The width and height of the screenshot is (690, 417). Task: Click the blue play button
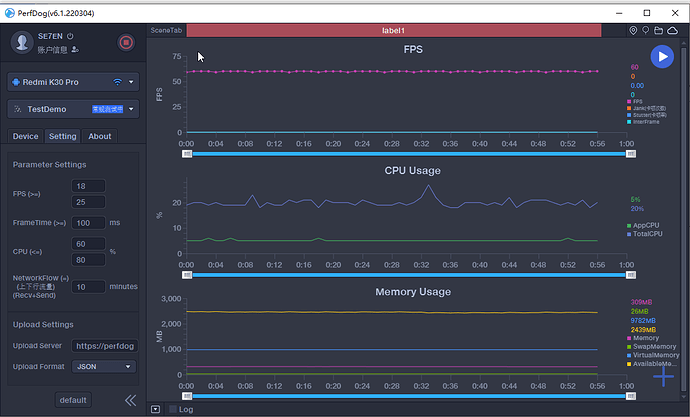click(x=662, y=57)
